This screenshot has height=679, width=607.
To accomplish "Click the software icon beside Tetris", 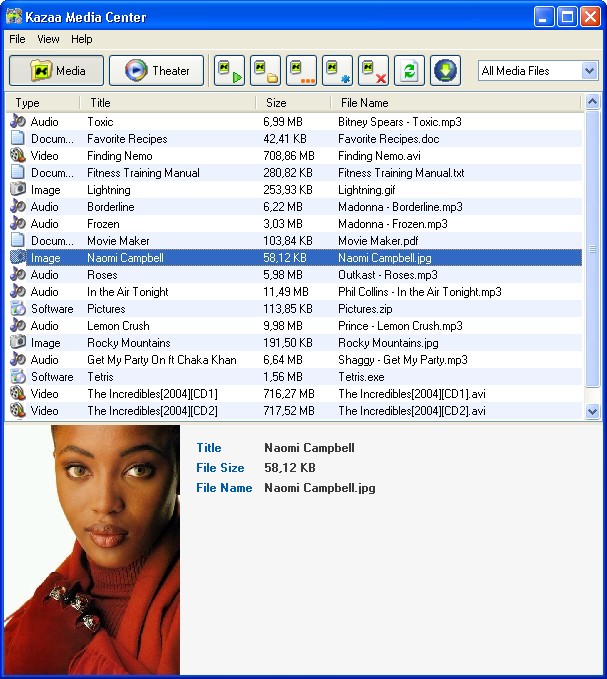I will (x=18, y=376).
